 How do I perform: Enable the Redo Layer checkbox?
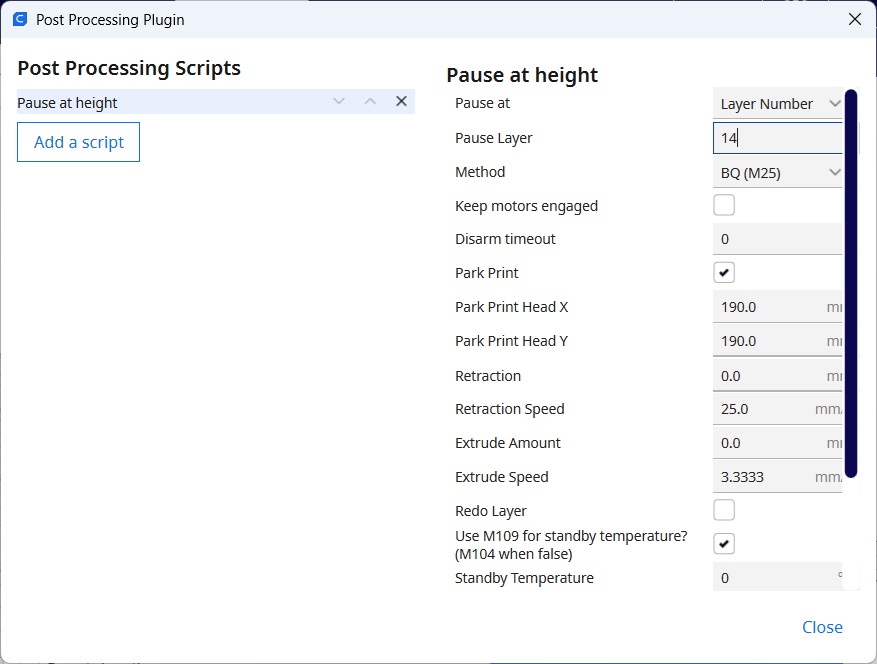pos(724,511)
